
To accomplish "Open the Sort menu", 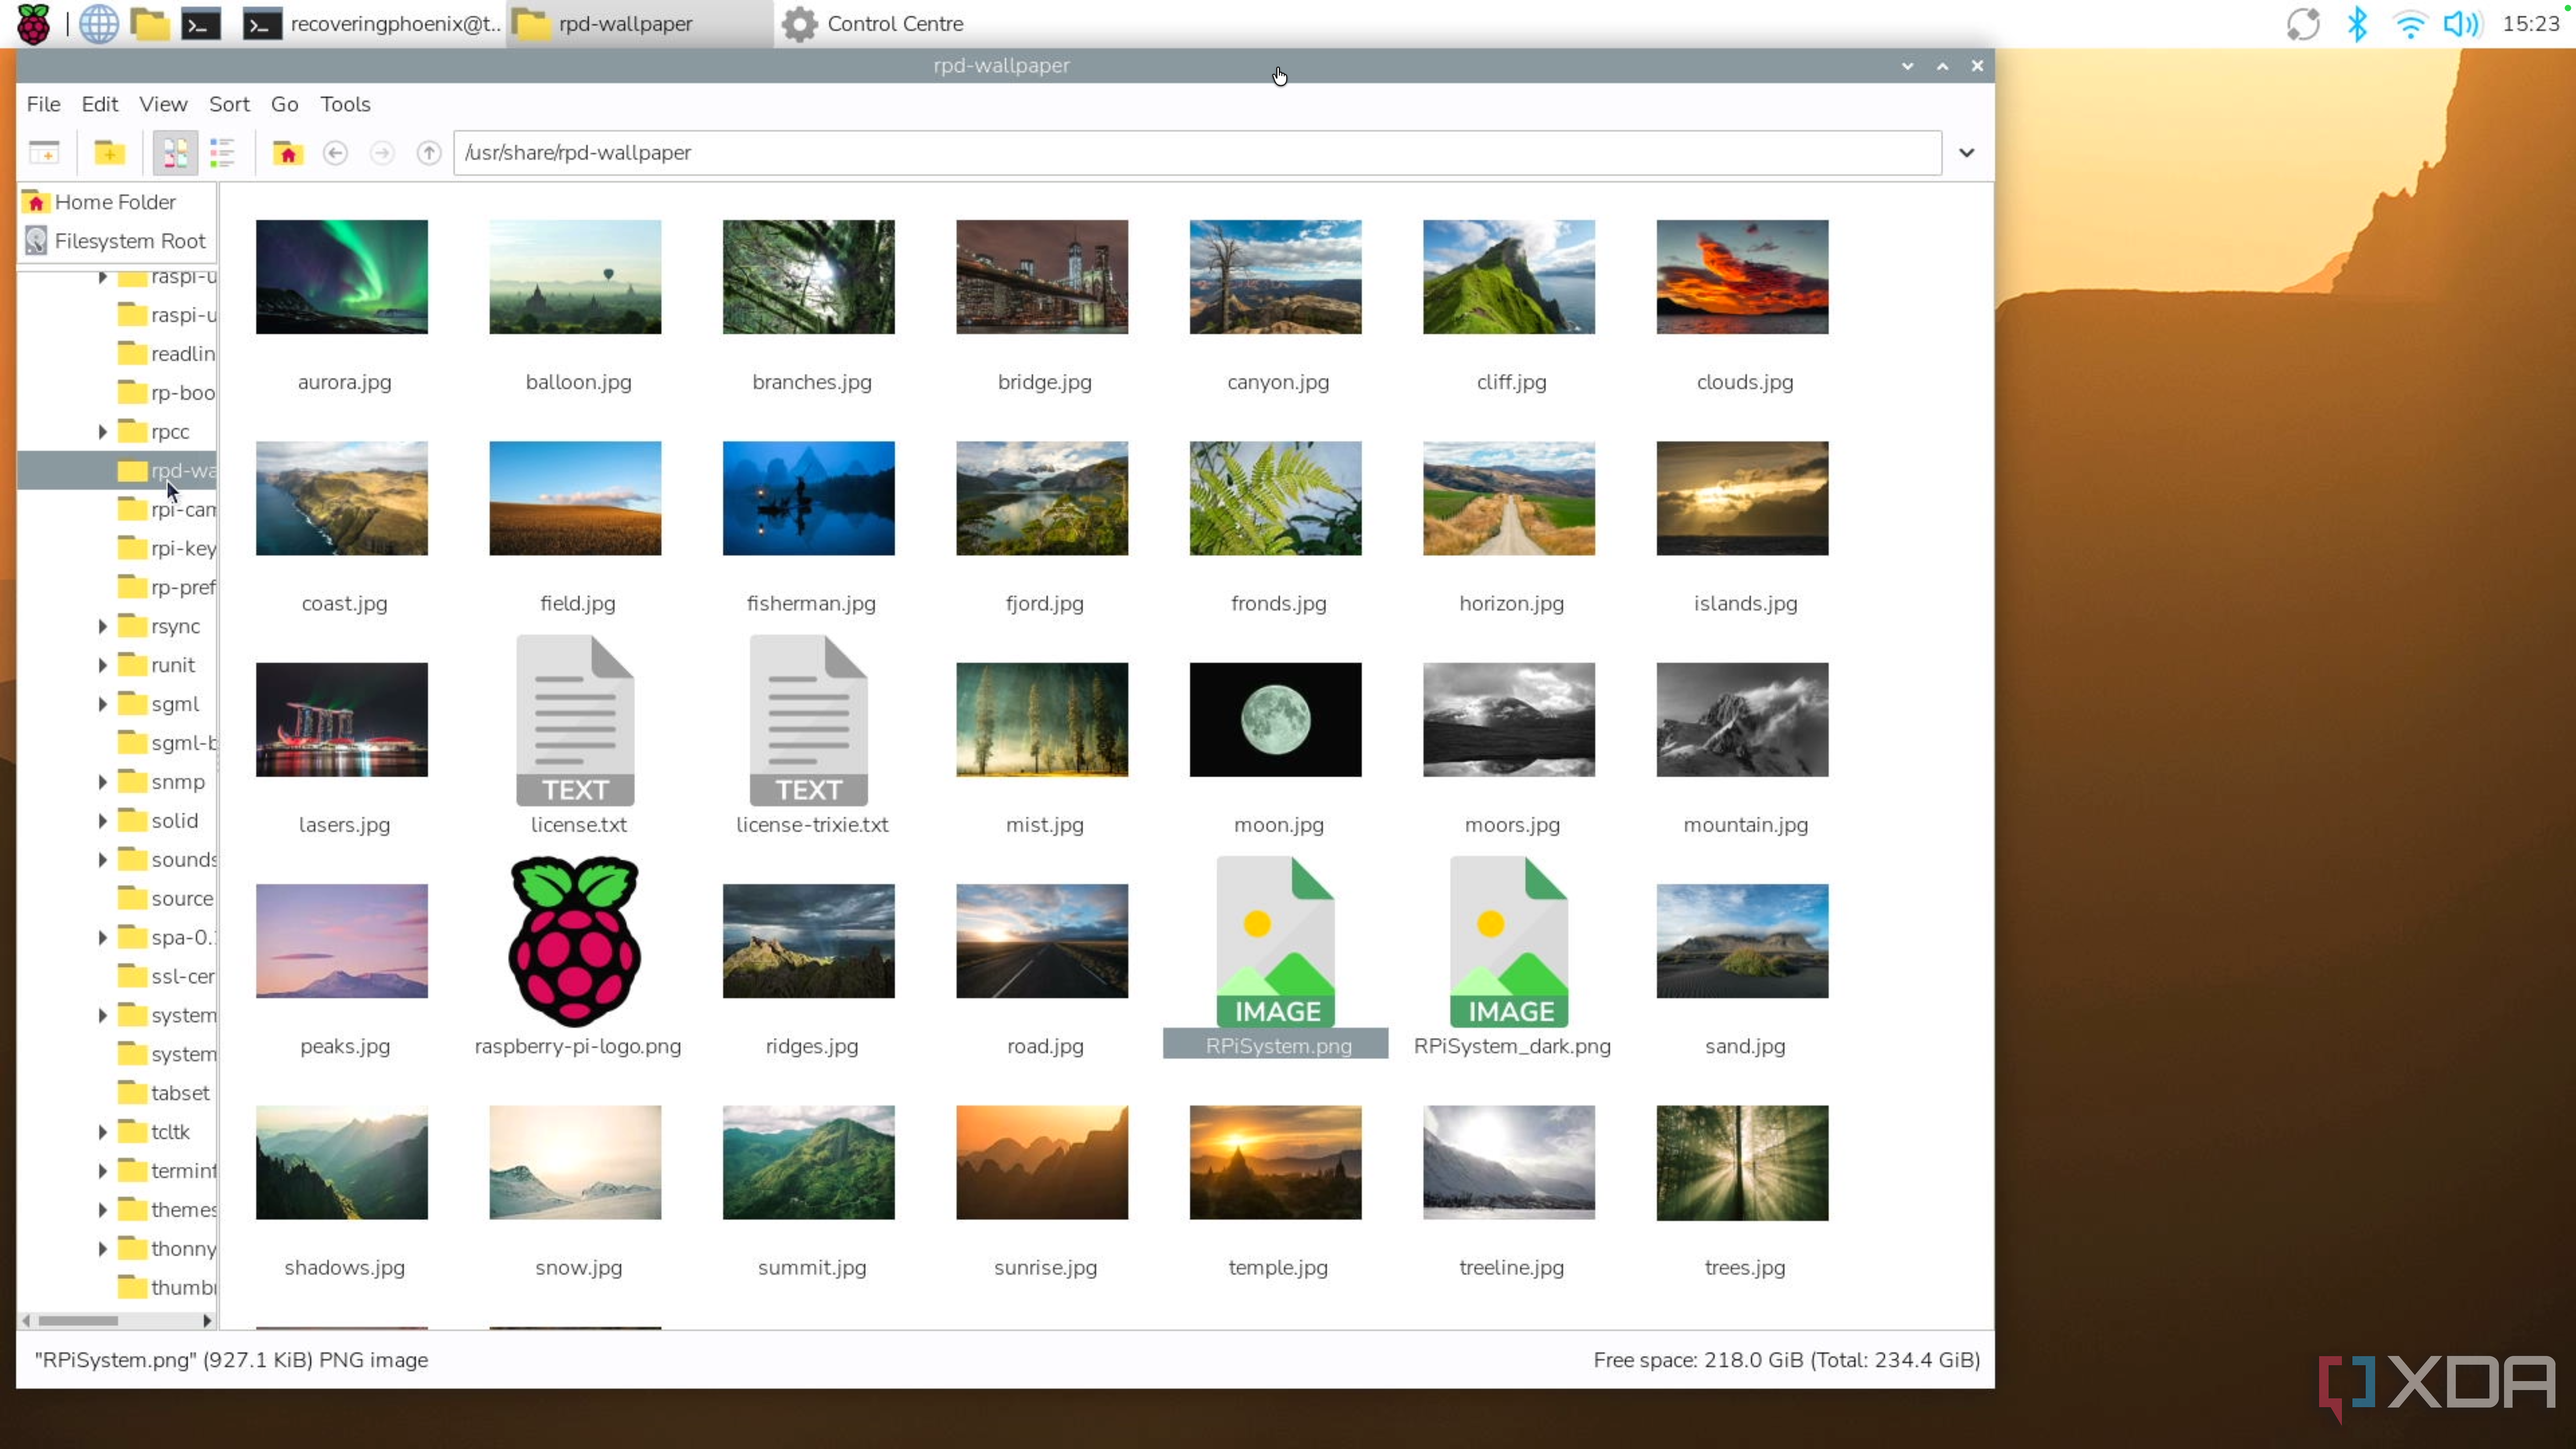I will [x=229, y=104].
